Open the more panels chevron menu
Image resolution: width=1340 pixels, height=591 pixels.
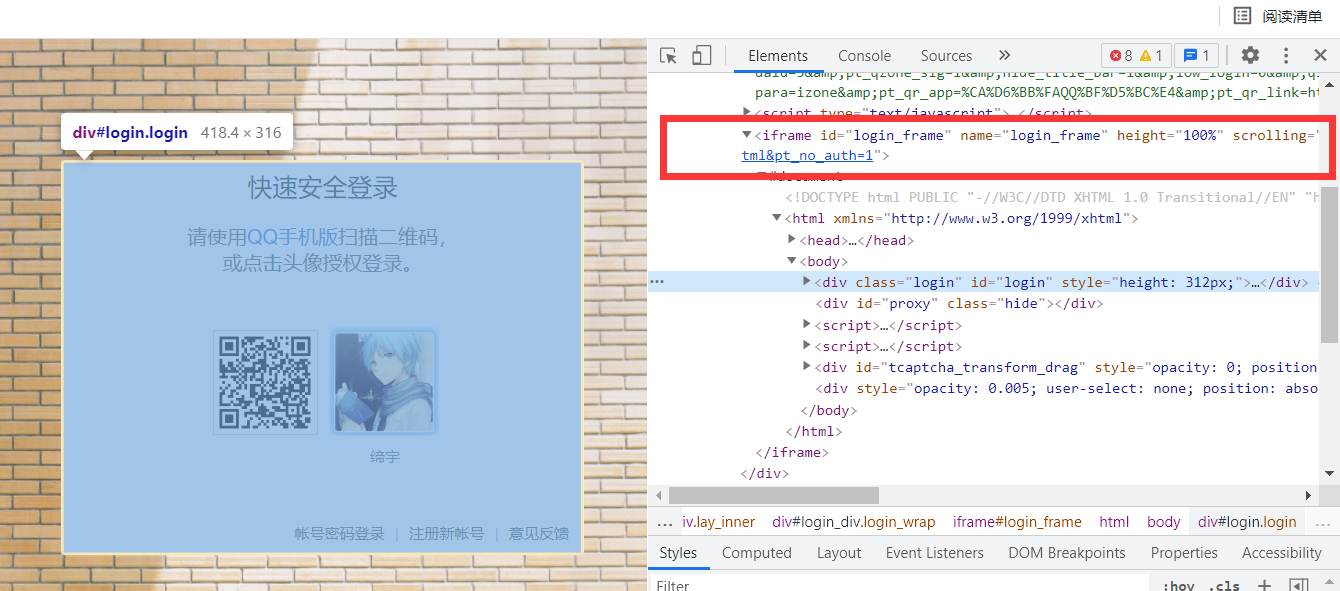pyautogui.click(x=1004, y=55)
